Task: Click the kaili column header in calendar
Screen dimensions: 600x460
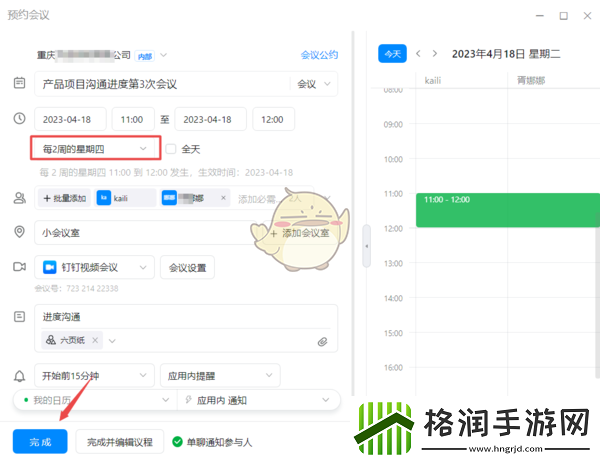Action: click(x=433, y=80)
